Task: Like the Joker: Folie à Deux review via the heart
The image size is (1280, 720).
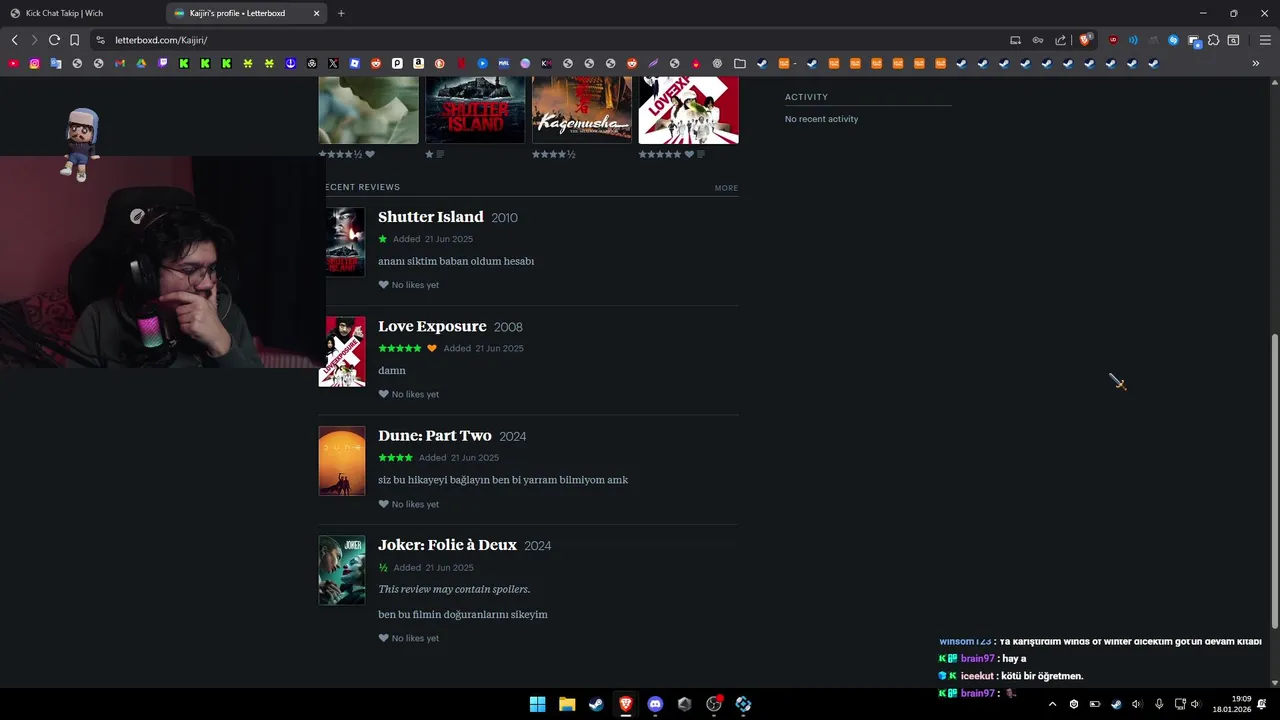Action: pyautogui.click(x=383, y=638)
